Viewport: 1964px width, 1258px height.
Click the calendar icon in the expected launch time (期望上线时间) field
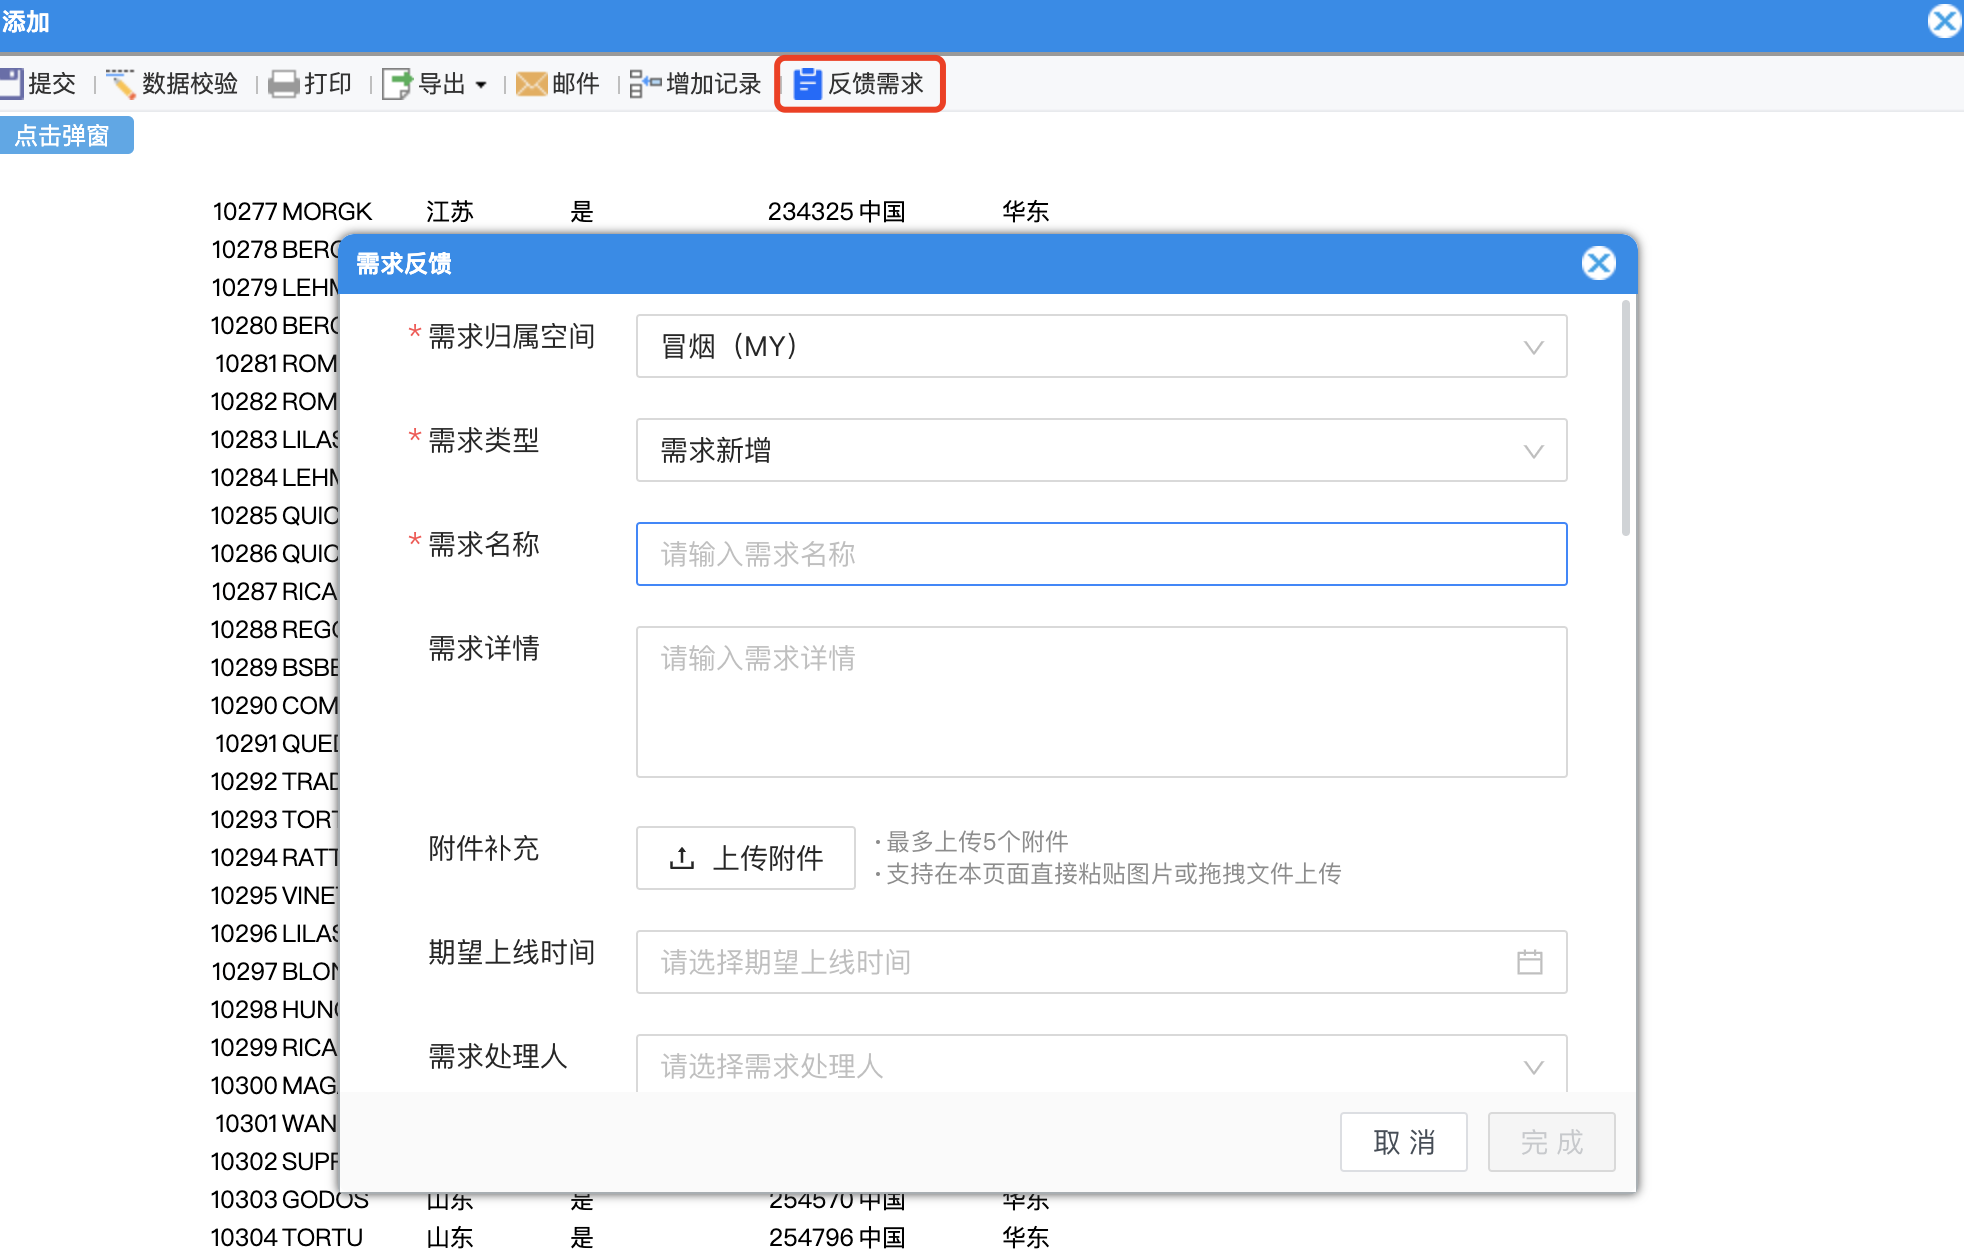[x=1529, y=962]
